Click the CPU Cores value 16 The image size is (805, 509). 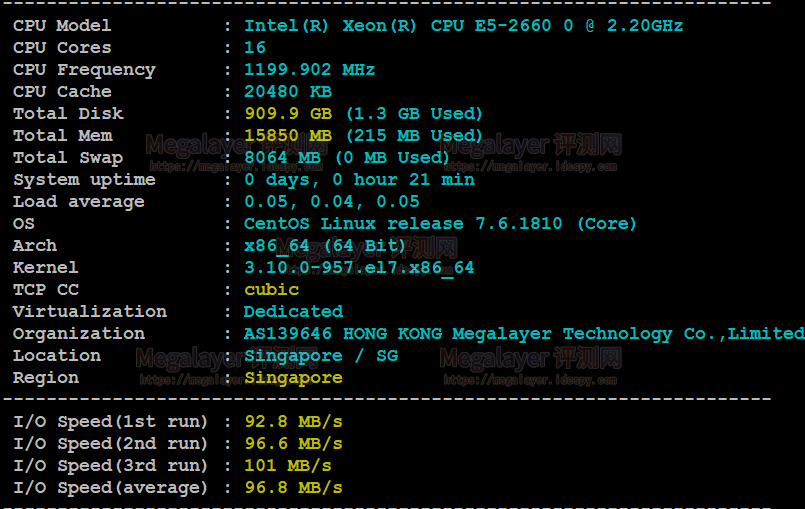point(255,48)
